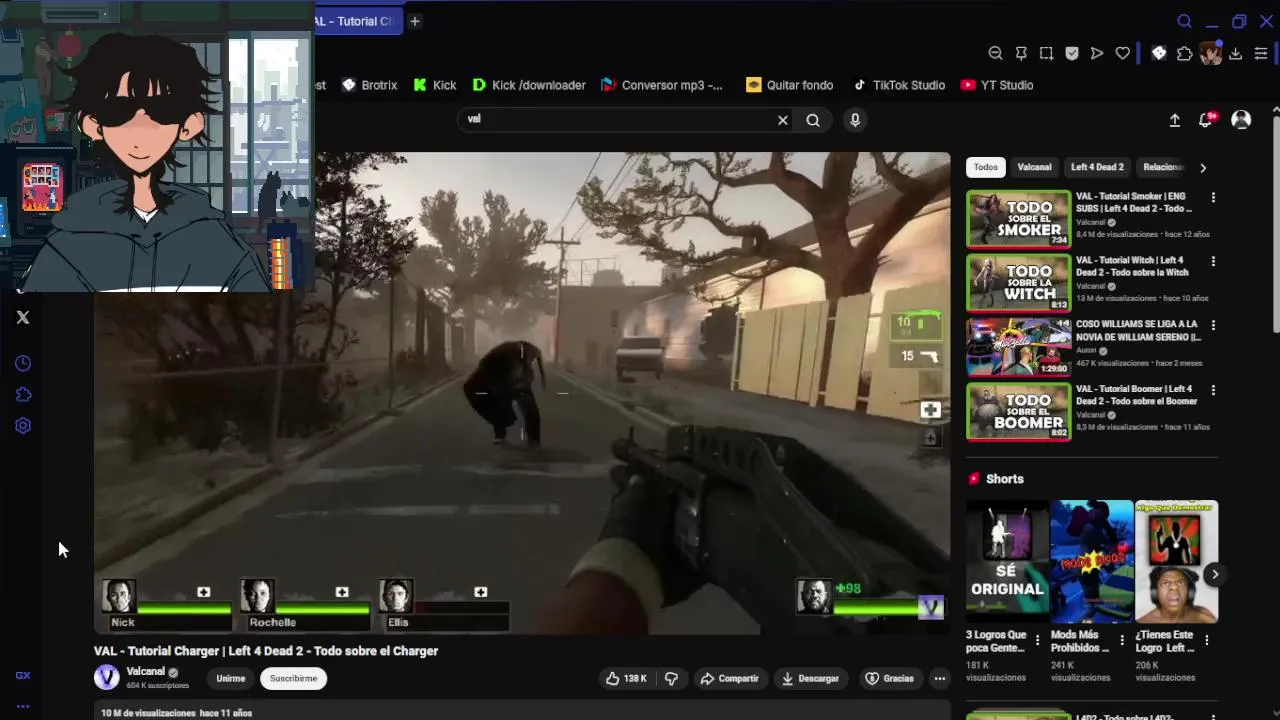Open sidebar Settings gear icon
Viewport: 1280px width, 720px height.
23,426
